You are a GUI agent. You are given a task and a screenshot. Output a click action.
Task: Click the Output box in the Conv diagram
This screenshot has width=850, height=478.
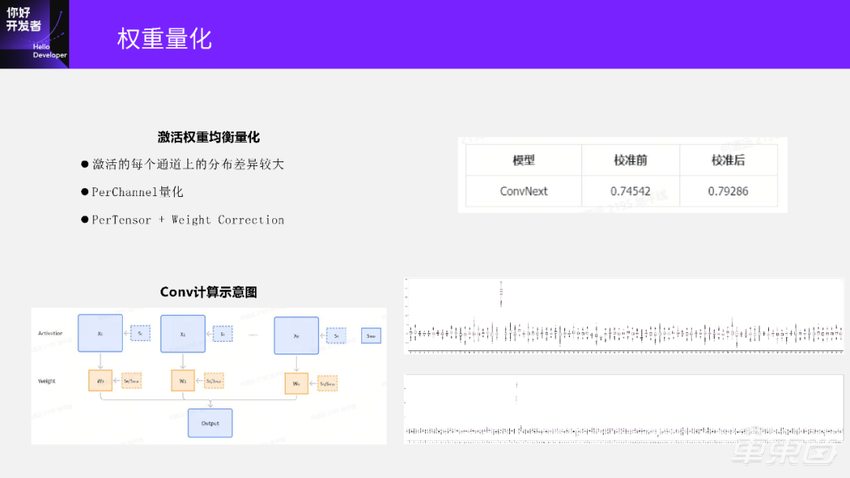point(209,423)
